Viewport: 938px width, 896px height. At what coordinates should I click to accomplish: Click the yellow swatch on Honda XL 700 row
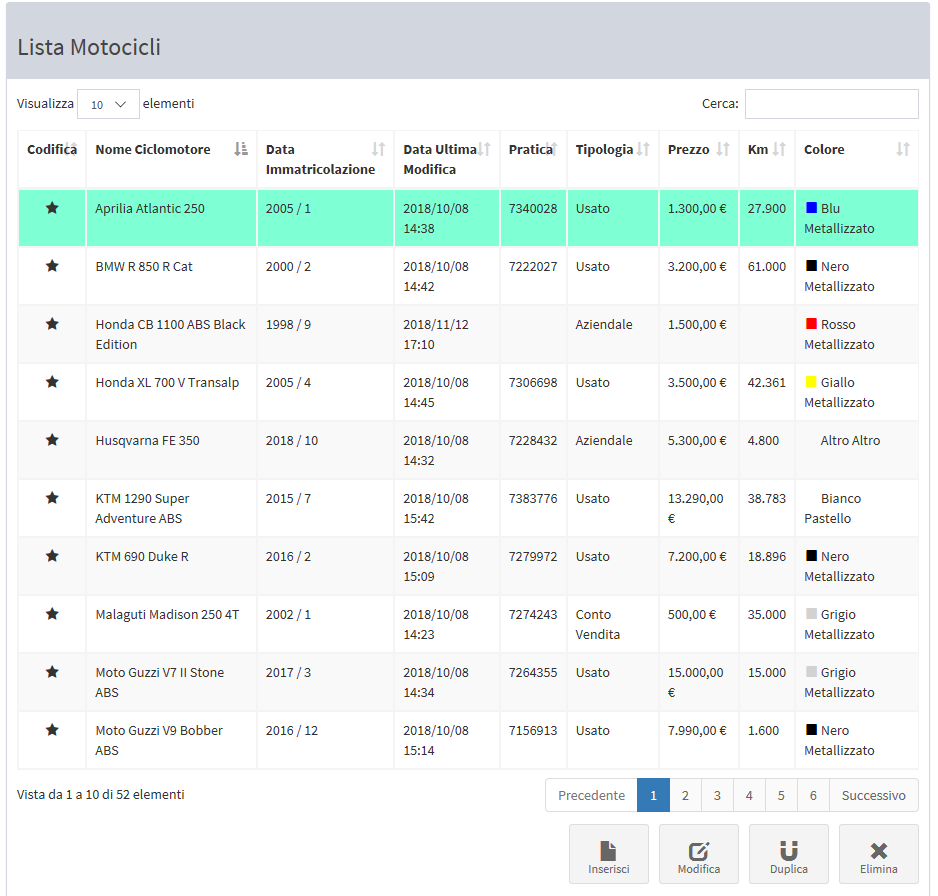pos(812,382)
